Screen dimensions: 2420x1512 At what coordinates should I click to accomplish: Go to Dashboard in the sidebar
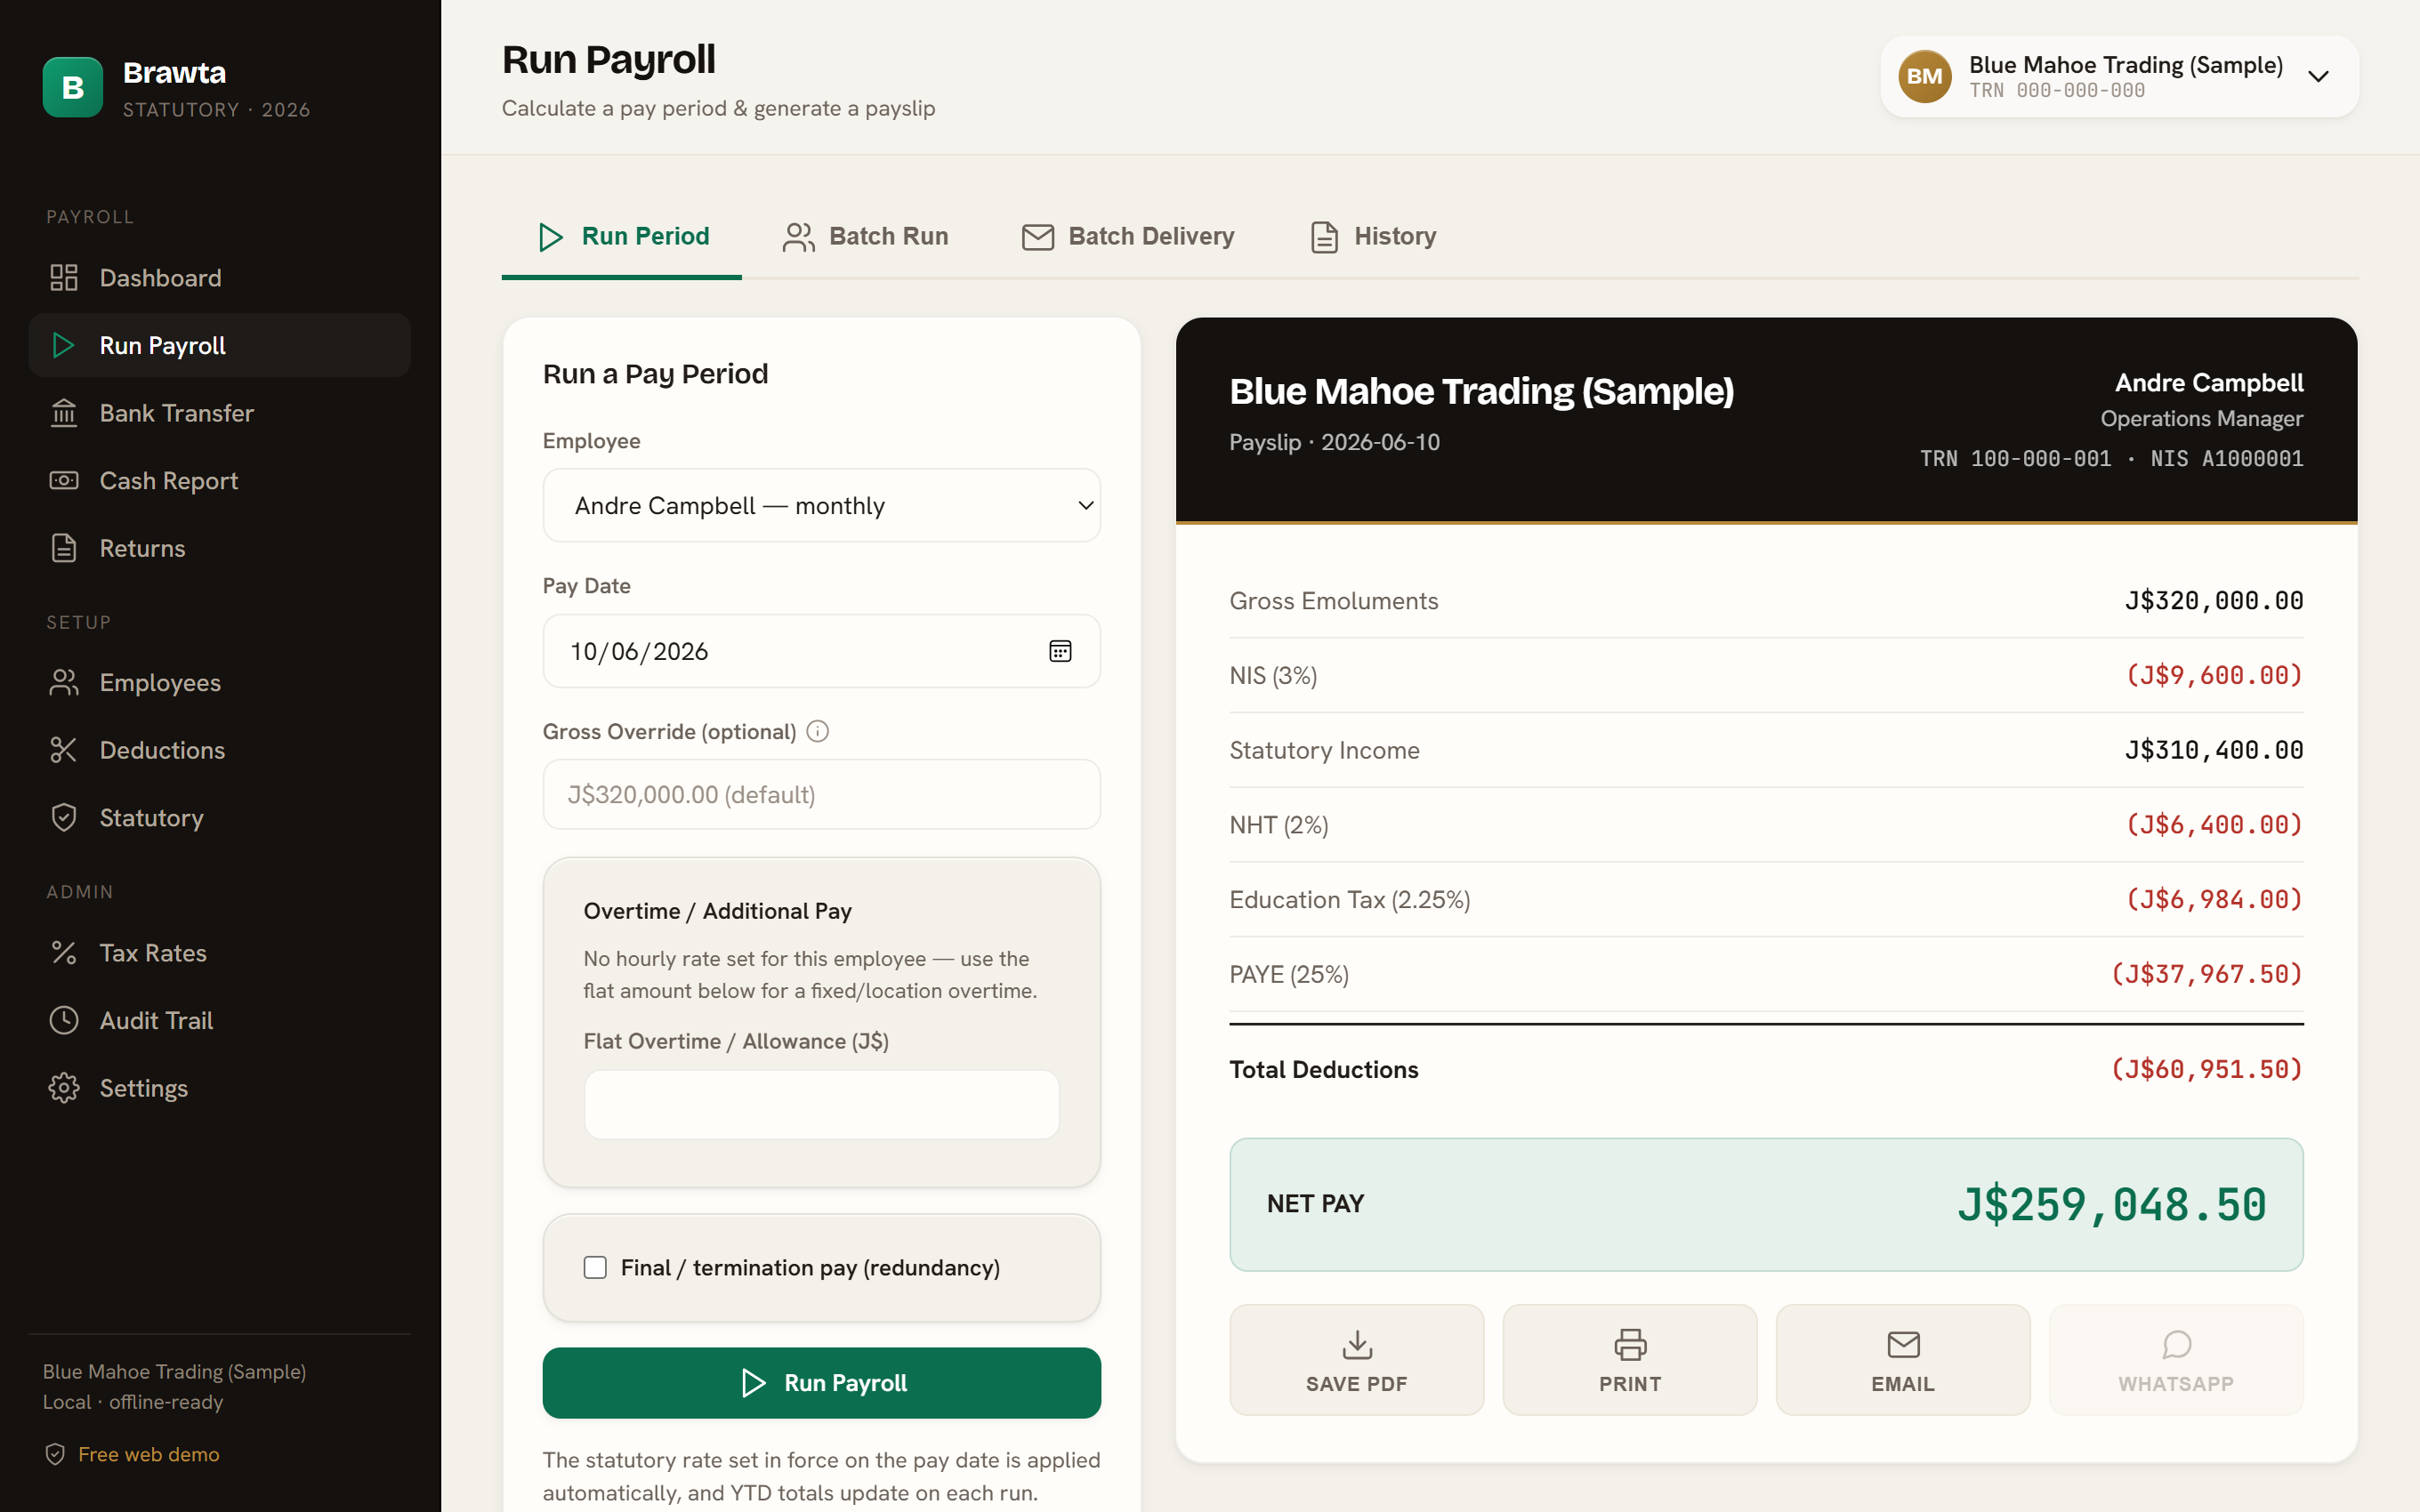219,277
